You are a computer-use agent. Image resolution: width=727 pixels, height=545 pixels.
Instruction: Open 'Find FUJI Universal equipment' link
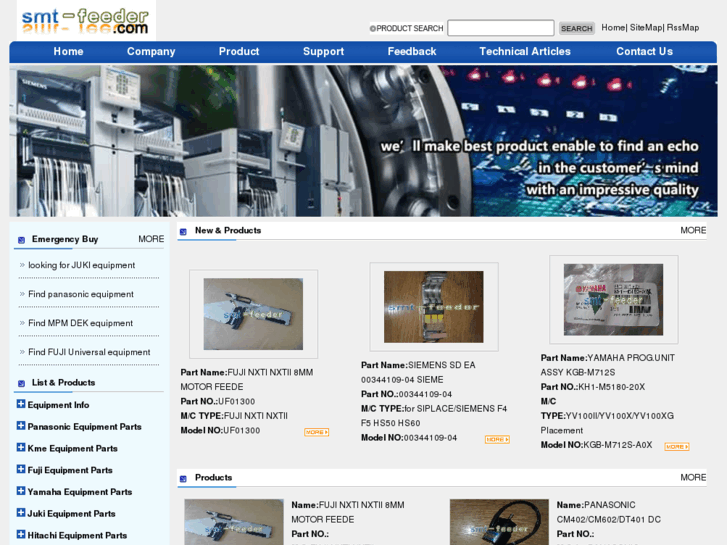point(89,352)
